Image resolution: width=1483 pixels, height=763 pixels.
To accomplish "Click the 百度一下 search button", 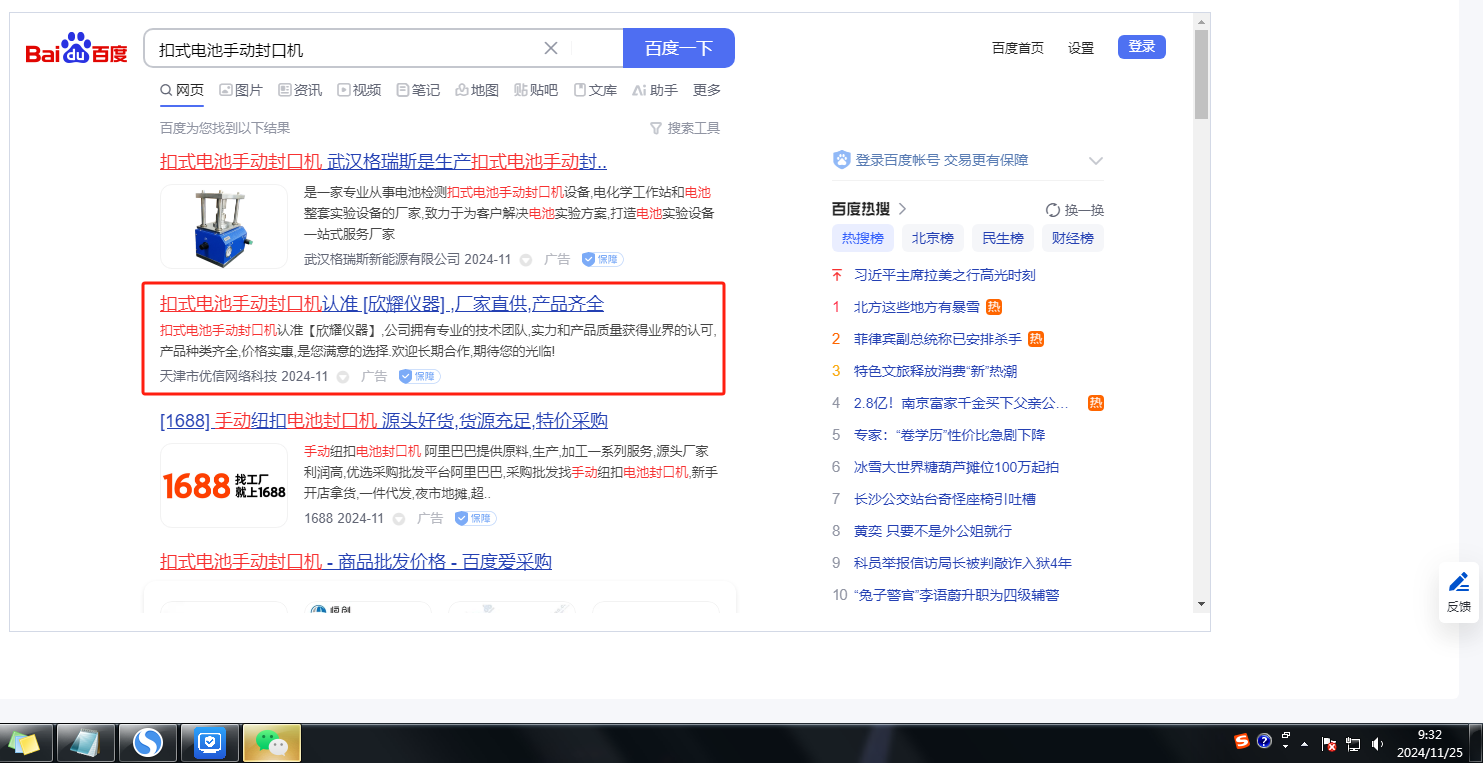I will pyautogui.click(x=679, y=48).
